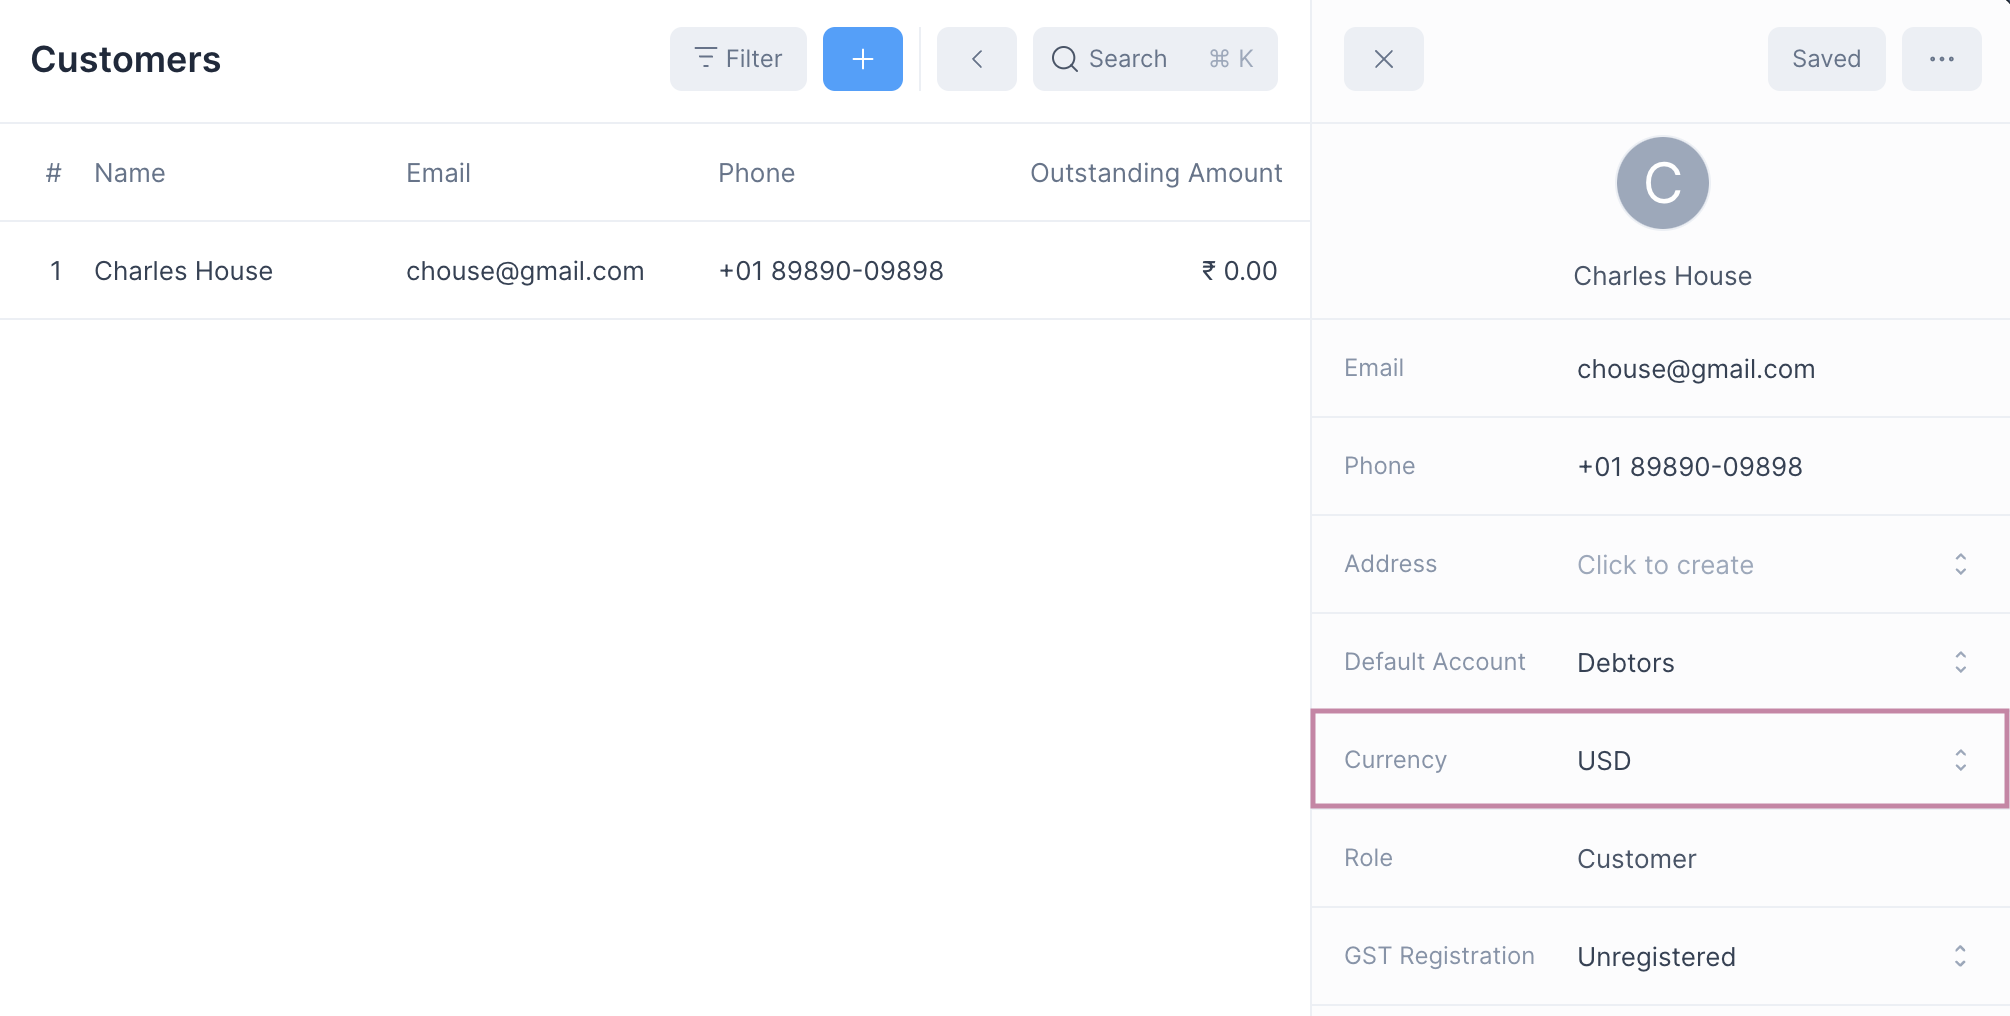2010x1016 pixels.
Task: Click the Role Customer field
Action: point(1636,859)
